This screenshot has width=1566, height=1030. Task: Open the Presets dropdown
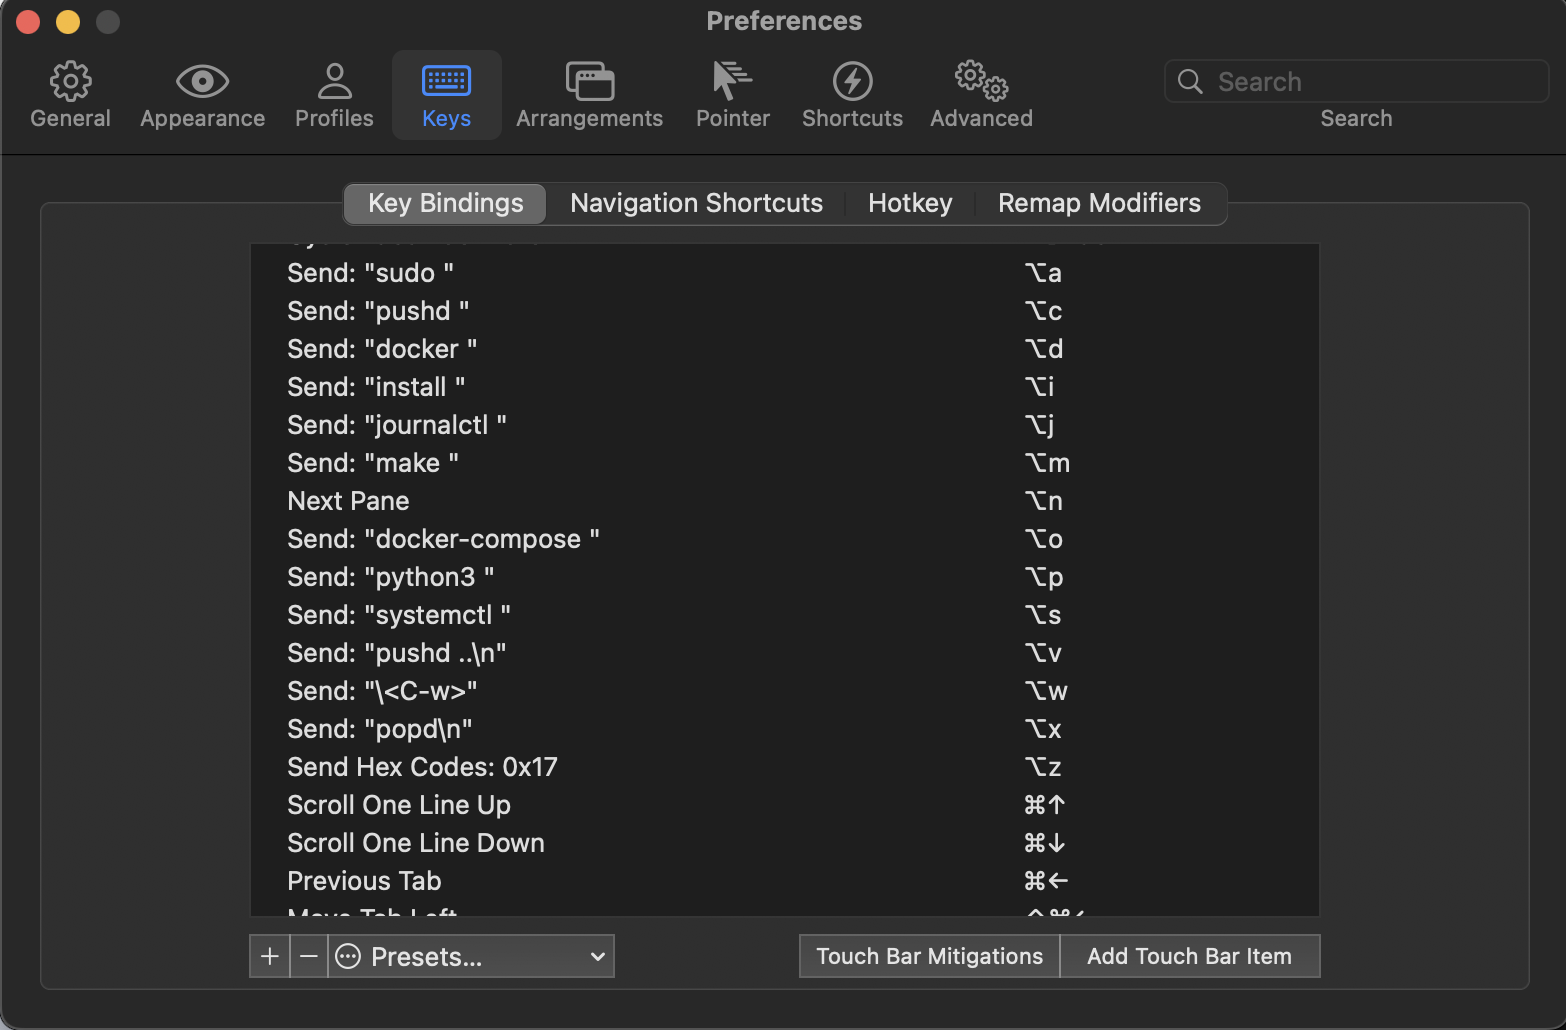pos(471,956)
